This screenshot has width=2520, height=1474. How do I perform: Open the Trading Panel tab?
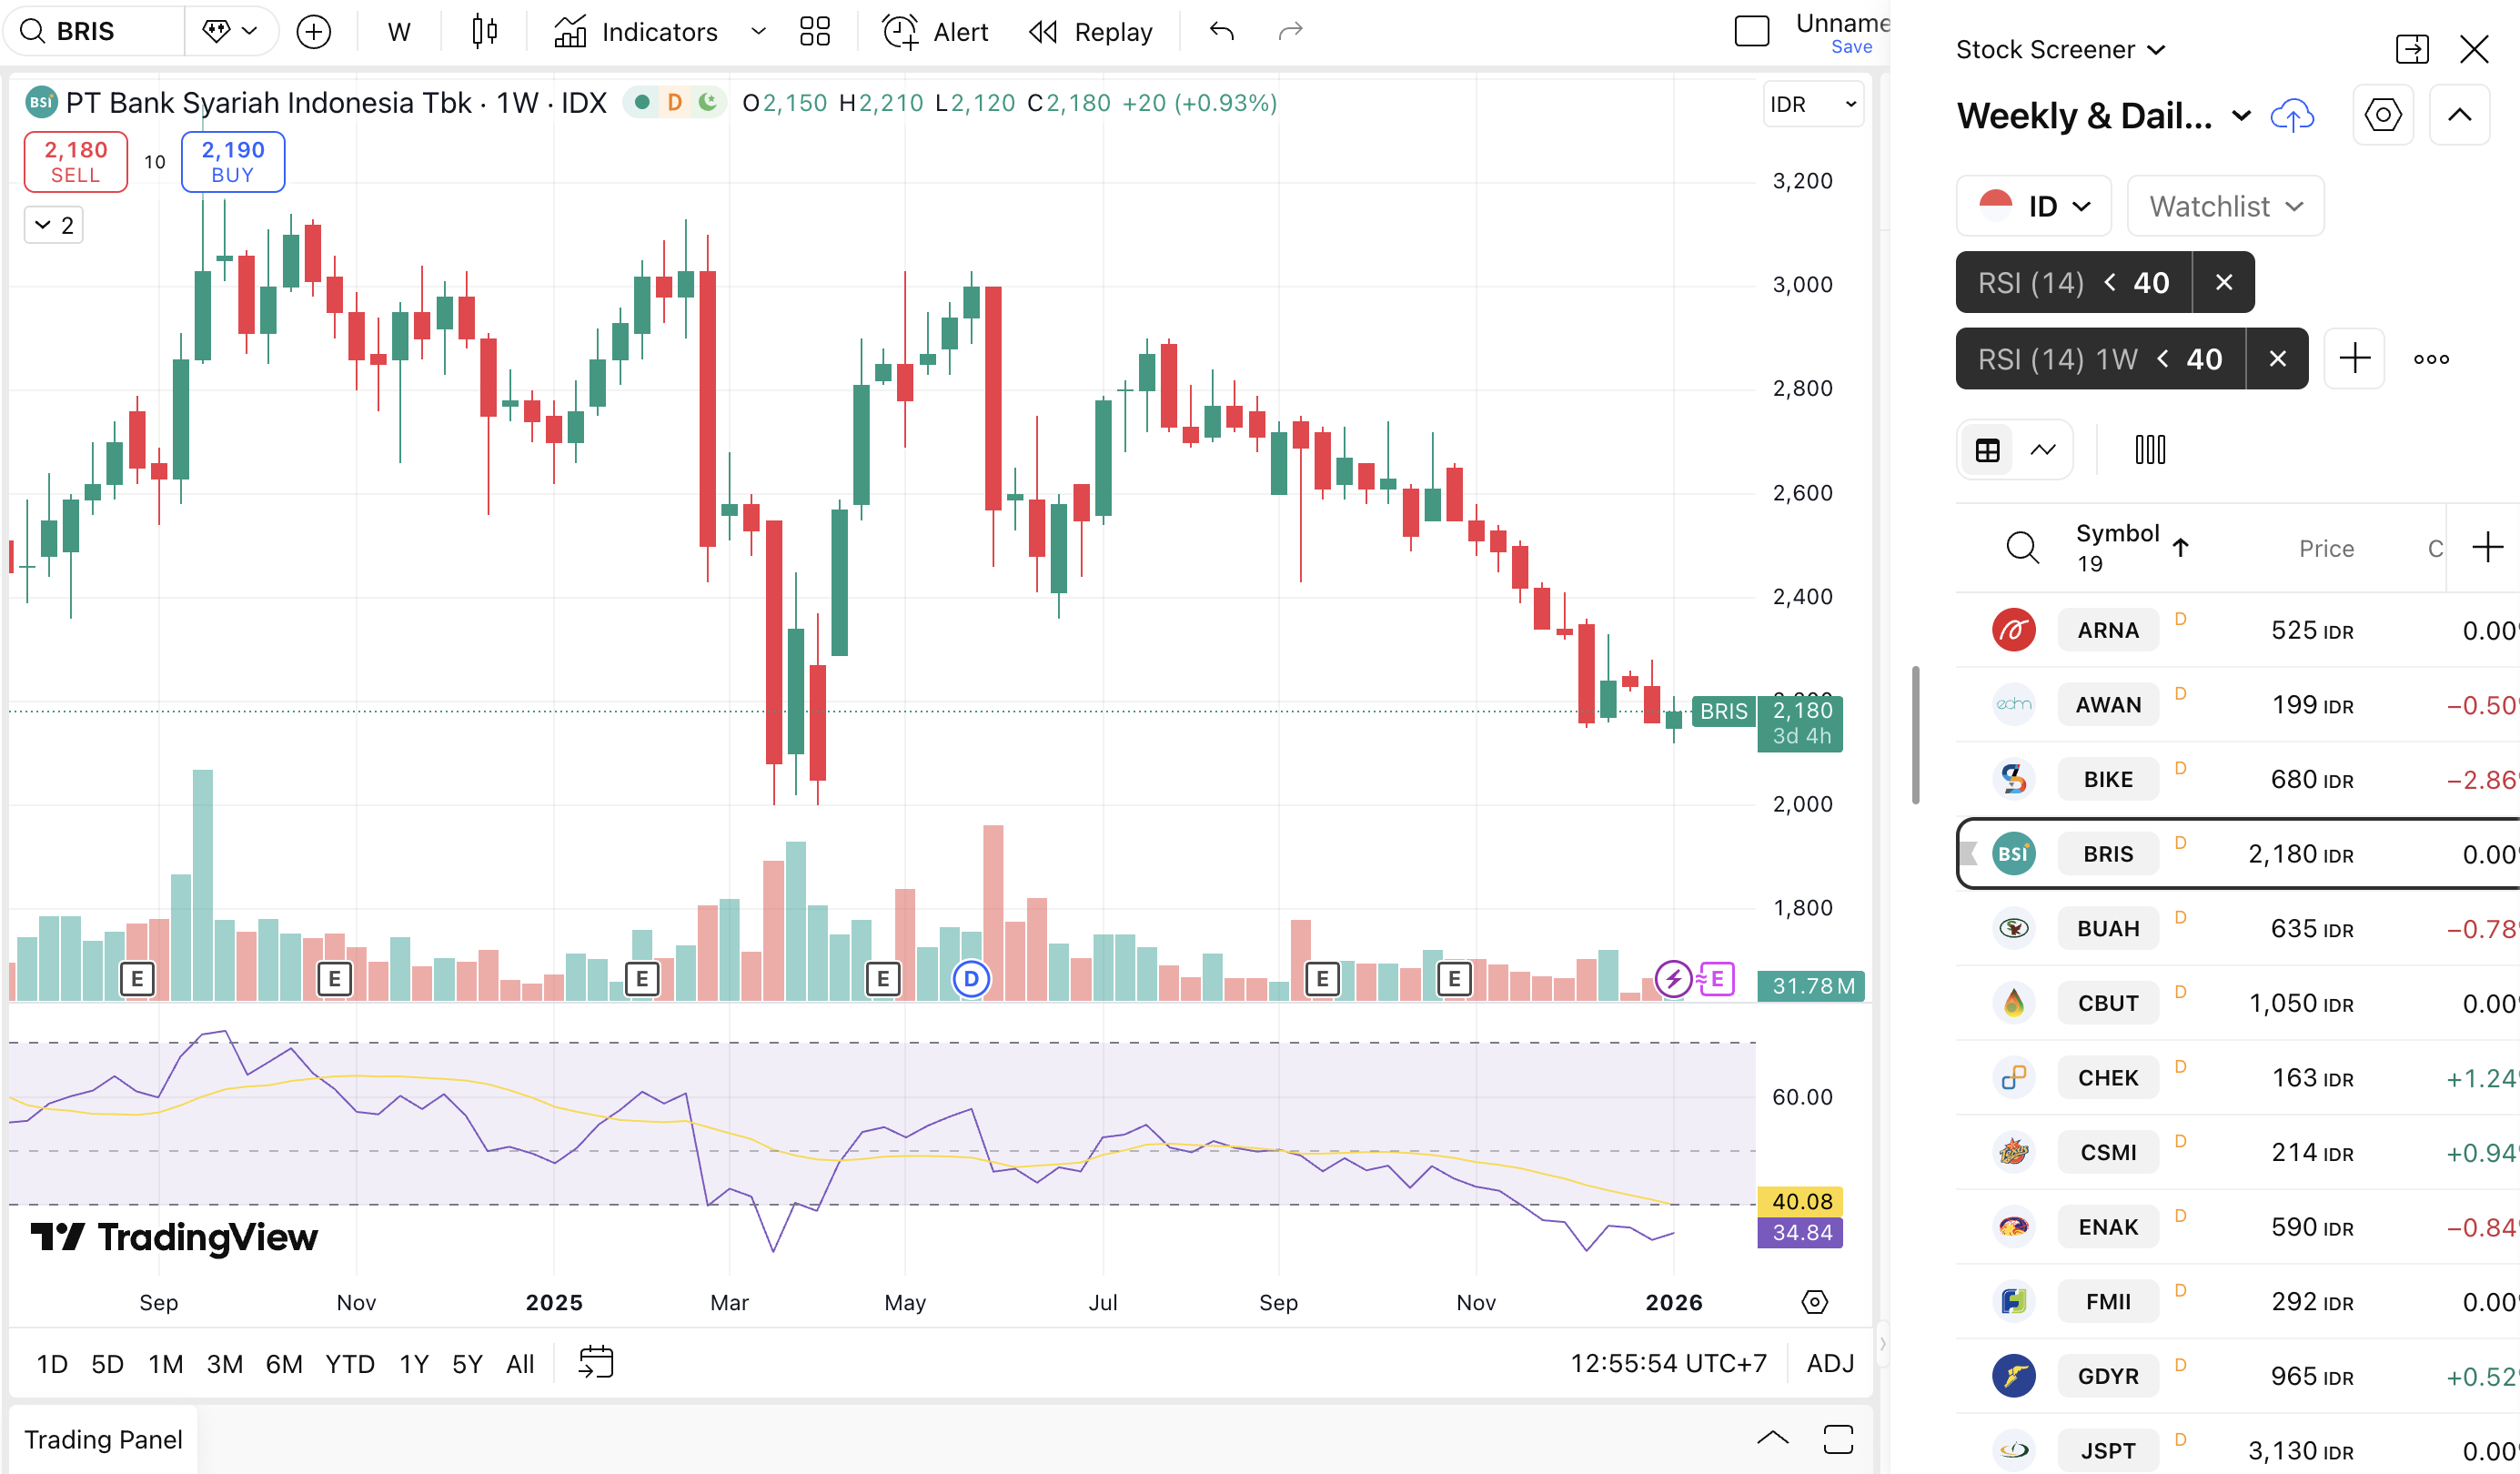pos(103,1439)
